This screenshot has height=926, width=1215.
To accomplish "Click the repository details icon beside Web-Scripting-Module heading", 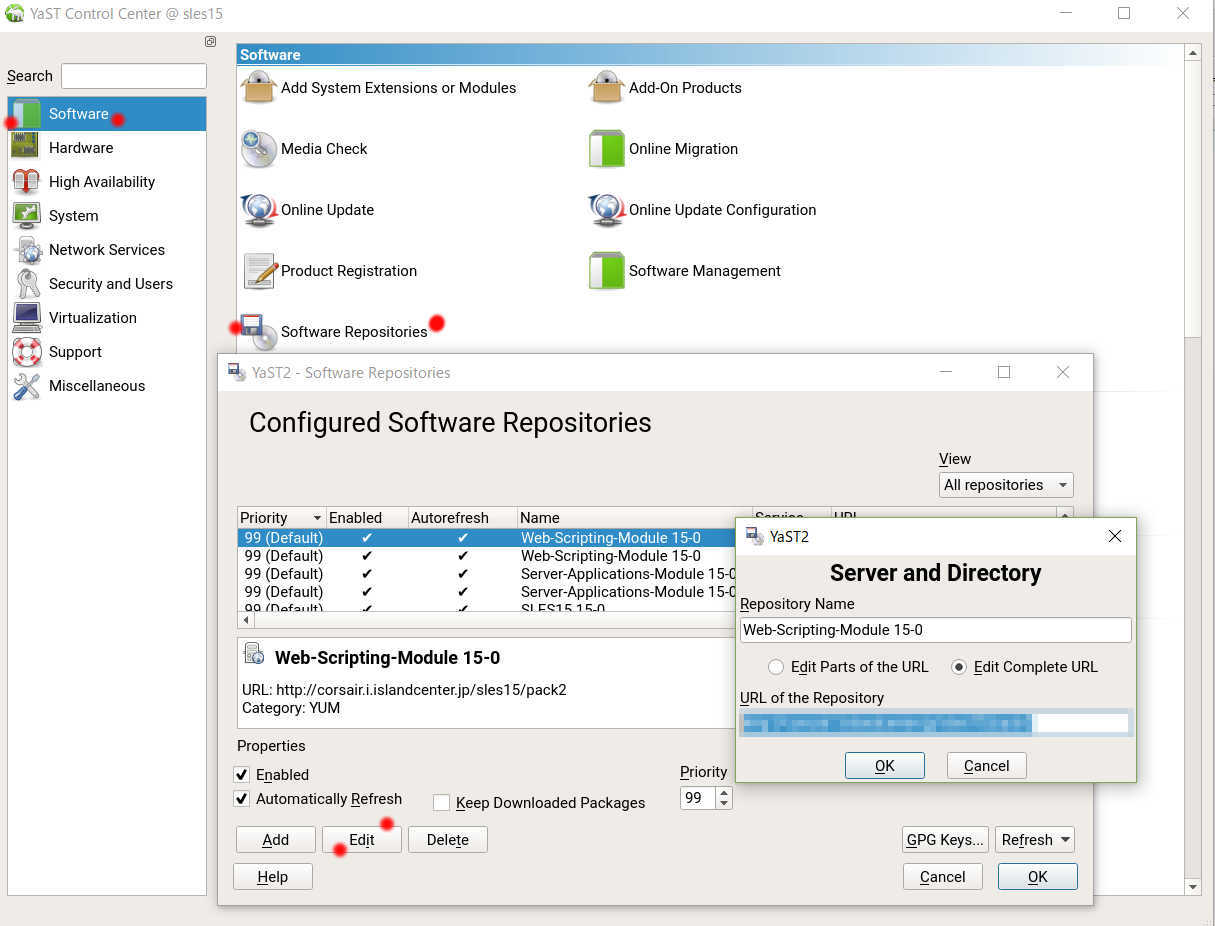I will pyautogui.click(x=254, y=655).
